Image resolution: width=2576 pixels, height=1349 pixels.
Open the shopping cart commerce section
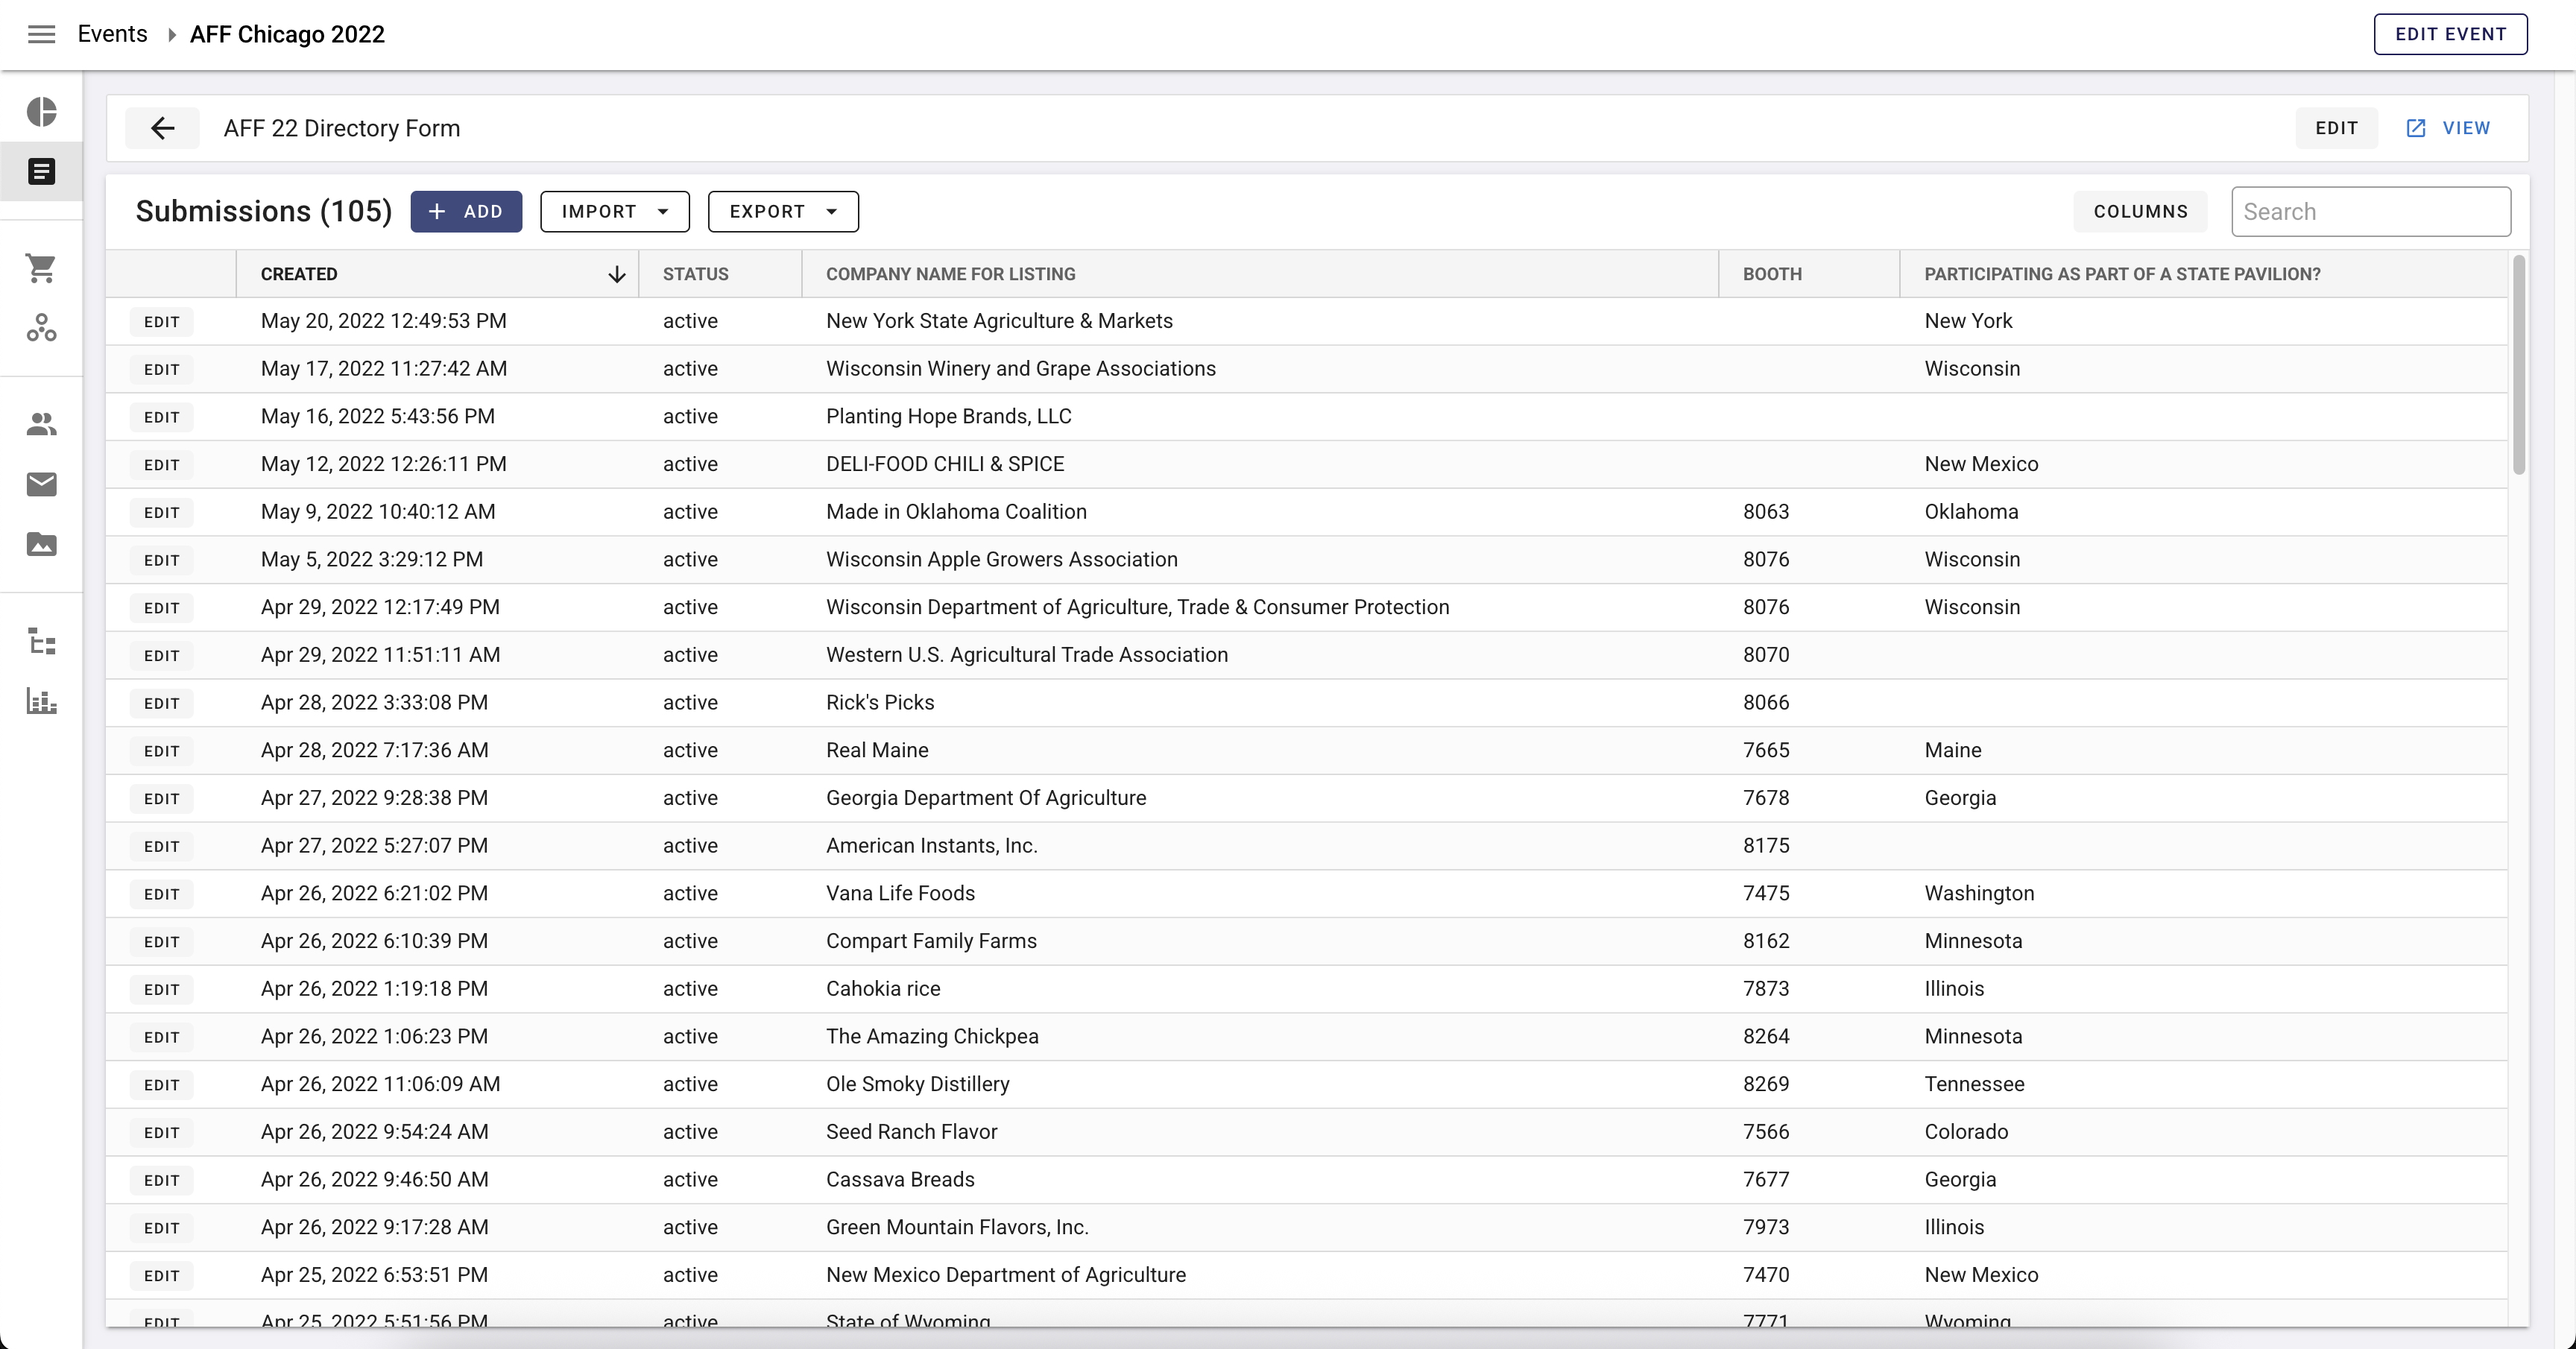point(41,268)
